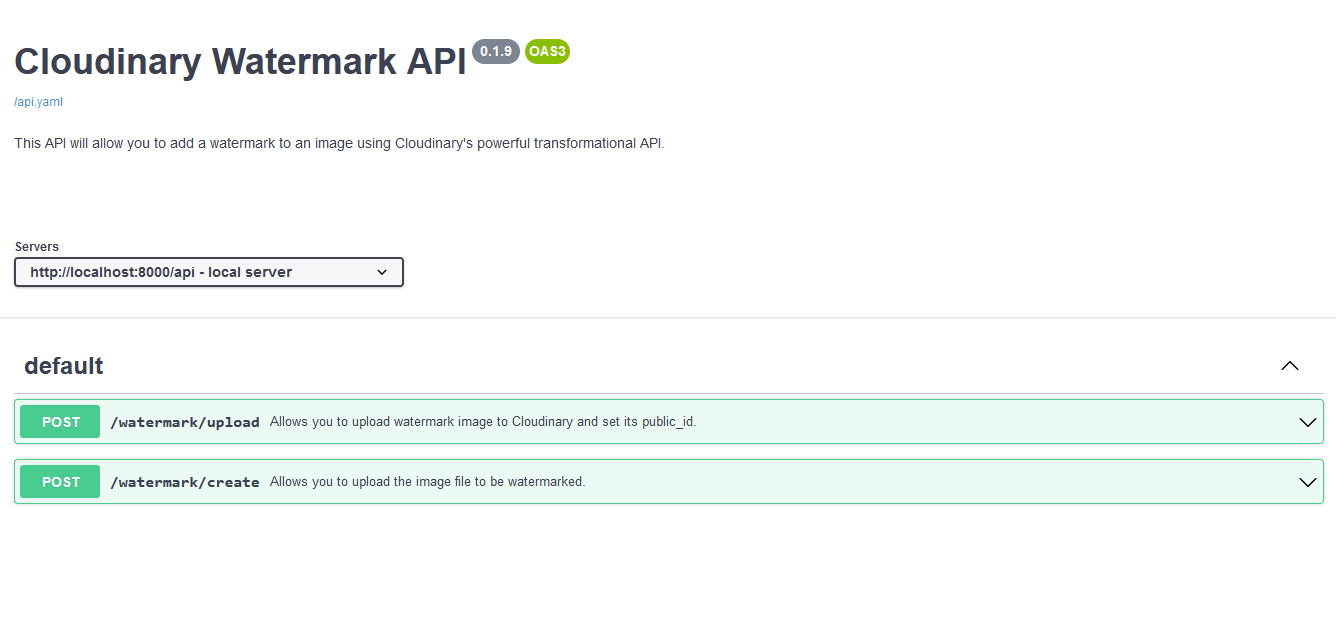This screenshot has width=1336, height=622.
Task: Select the /watermark/create path text
Action: (x=185, y=481)
